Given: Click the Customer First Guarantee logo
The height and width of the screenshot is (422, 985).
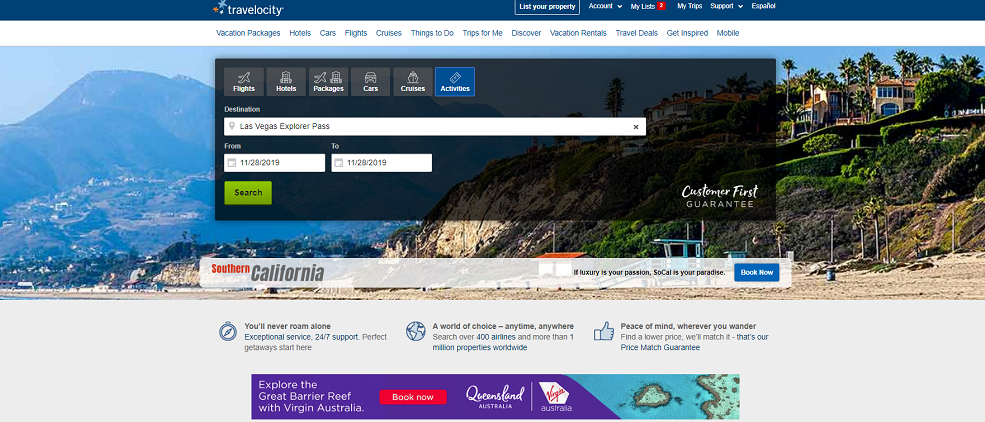Looking at the screenshot, I should tap(720, 197).
